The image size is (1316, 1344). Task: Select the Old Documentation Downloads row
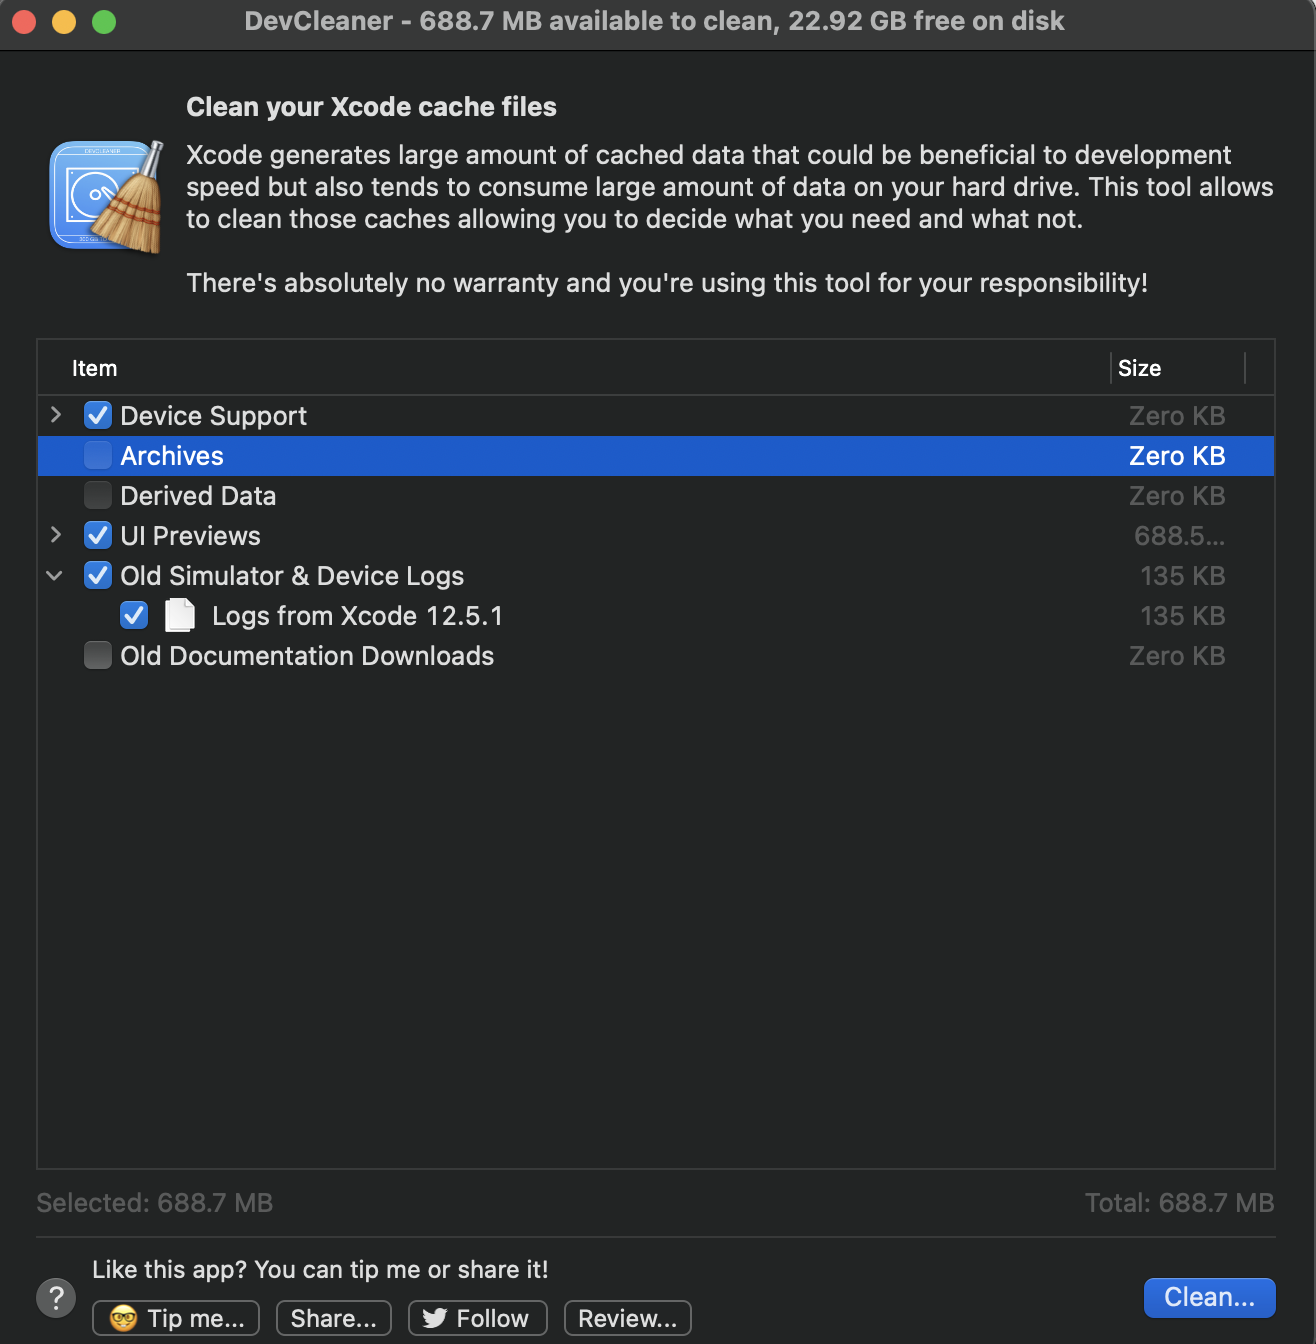coord(656,655)
